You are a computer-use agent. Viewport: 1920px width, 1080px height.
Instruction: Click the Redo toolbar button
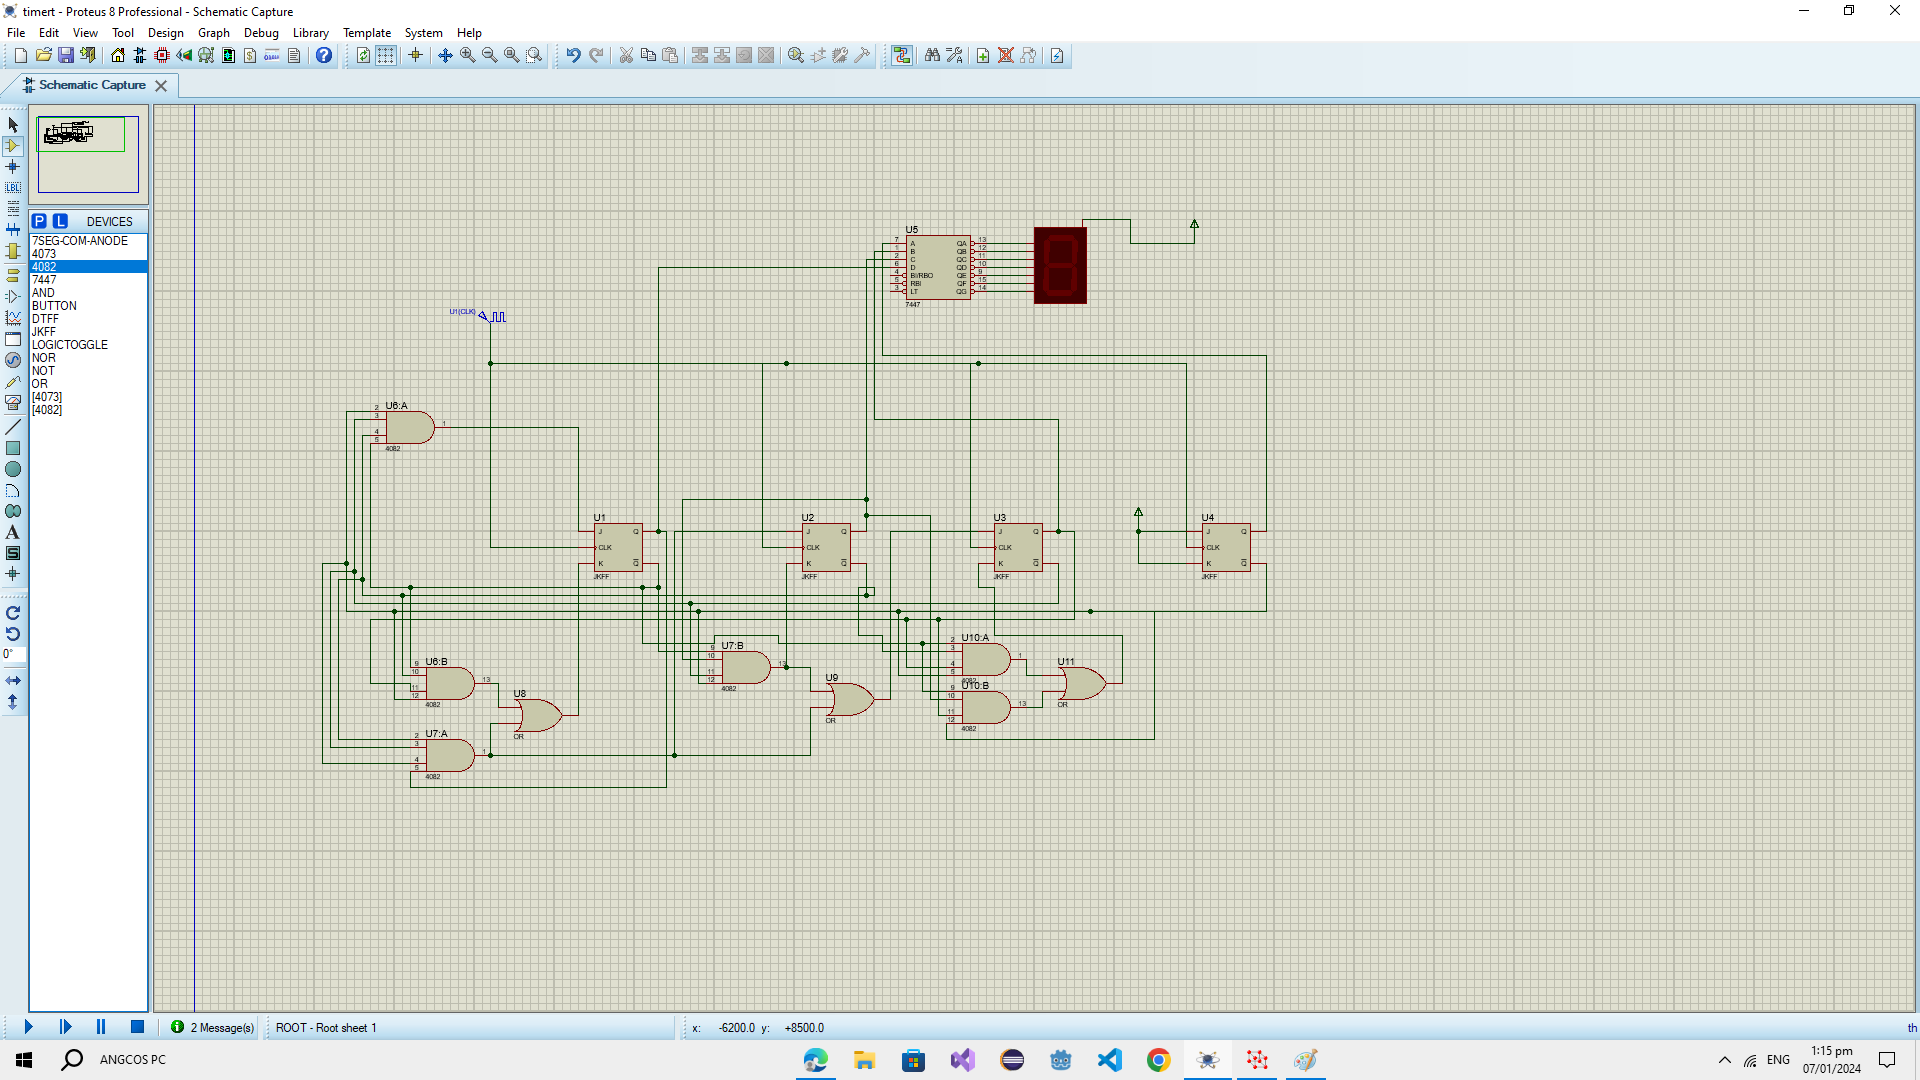point(595,55)
